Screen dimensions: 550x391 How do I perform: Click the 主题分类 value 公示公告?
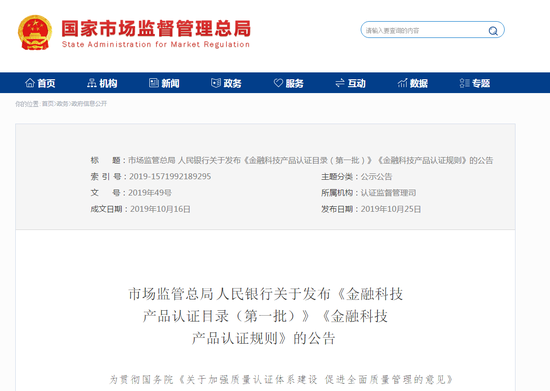click(376, 176)
